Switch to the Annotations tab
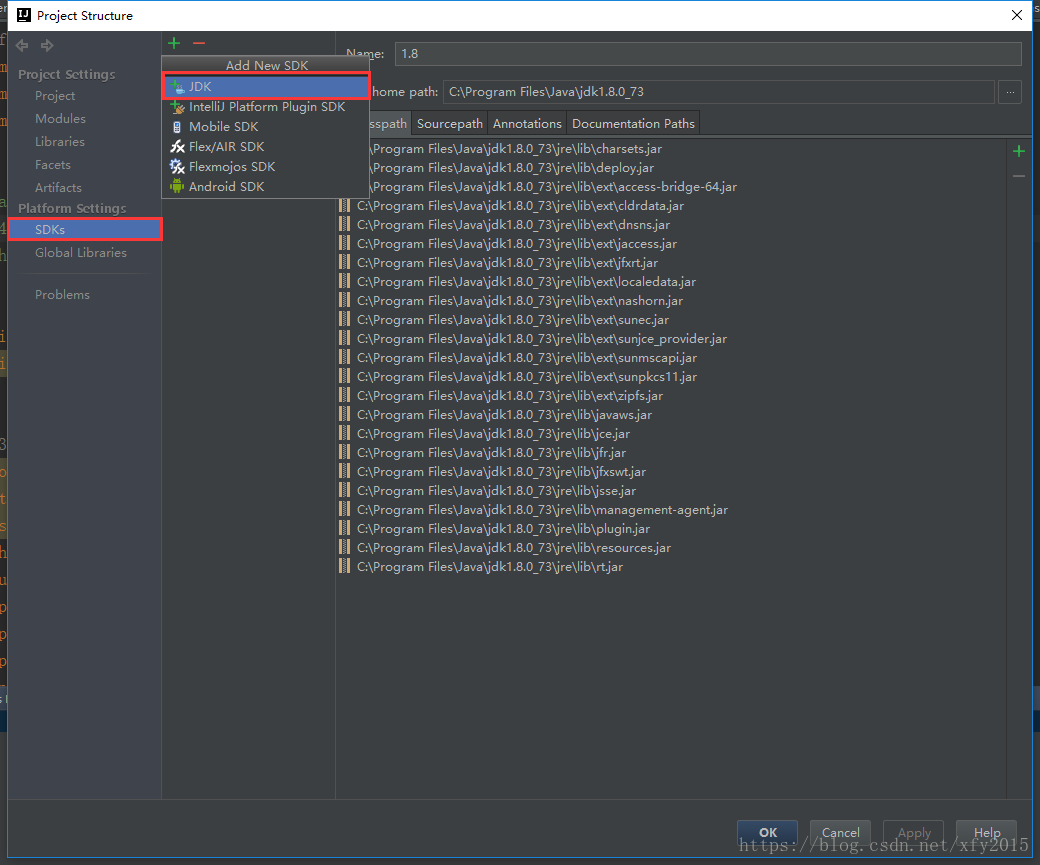Screen dimensions: 1040x865 [527, 123]
